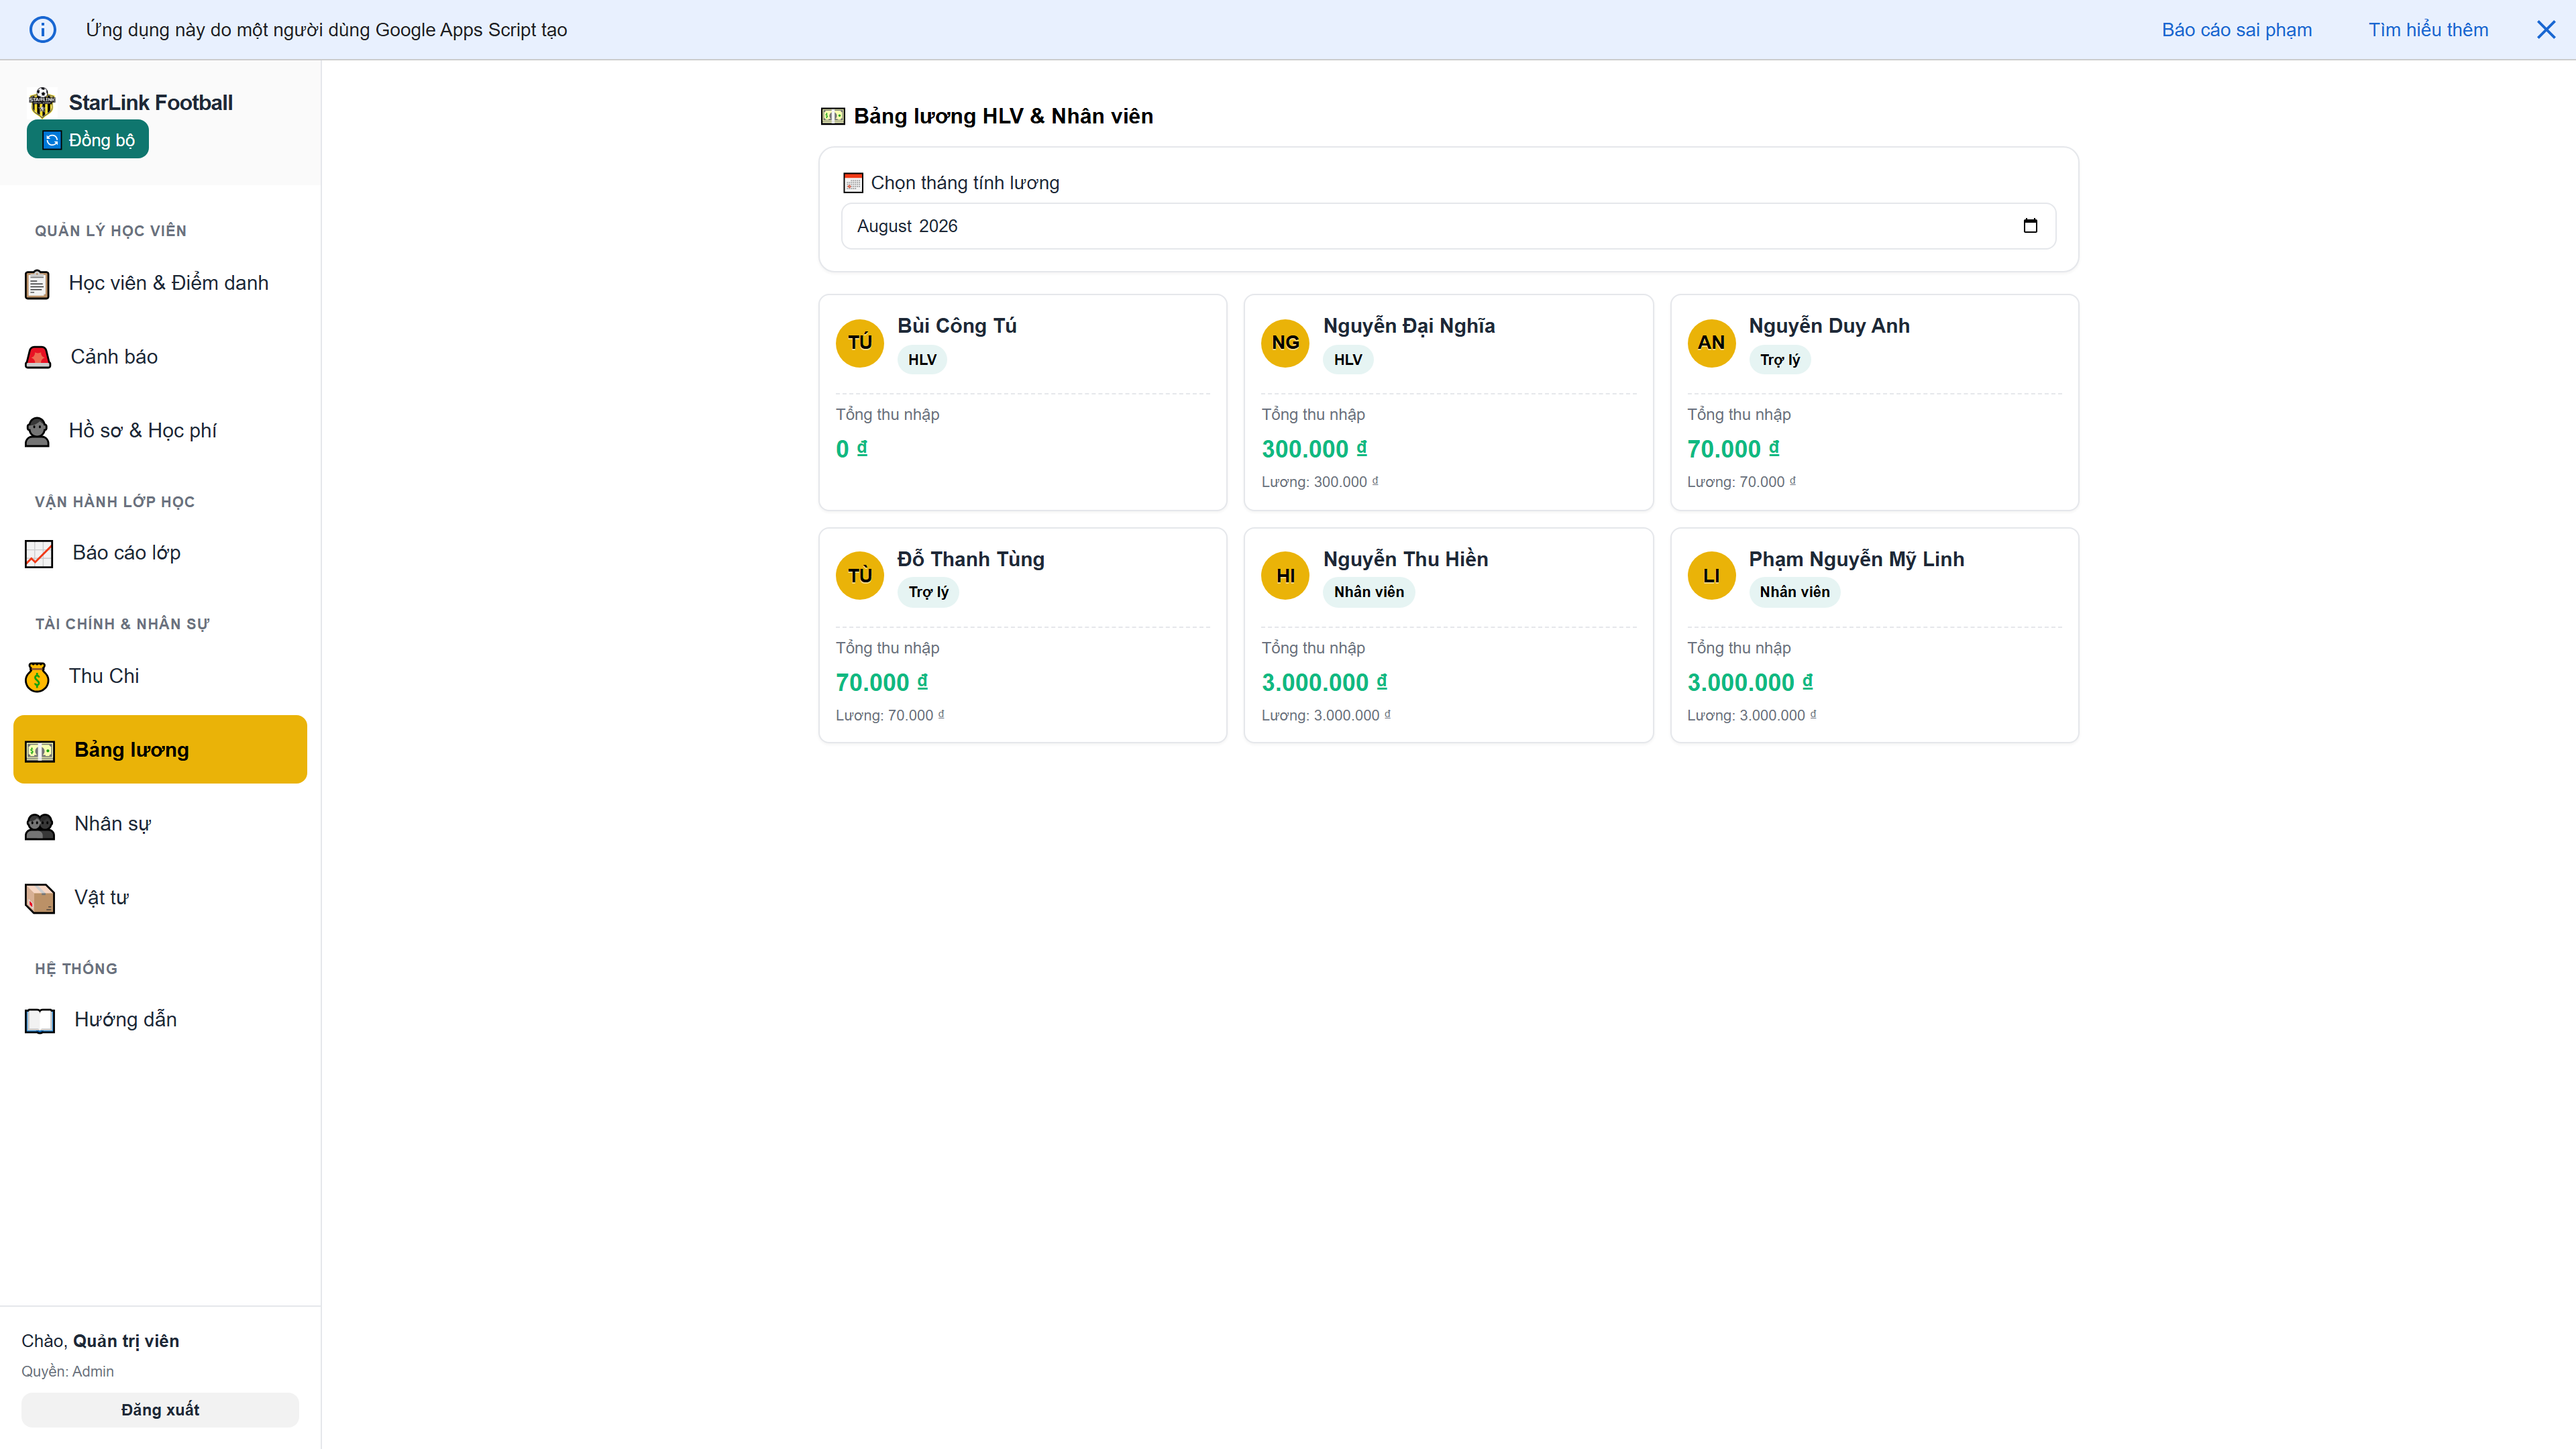Click the banknote icon in the page heading
Viewport: 2576px width, 1449px height.
tap(833, 117)
